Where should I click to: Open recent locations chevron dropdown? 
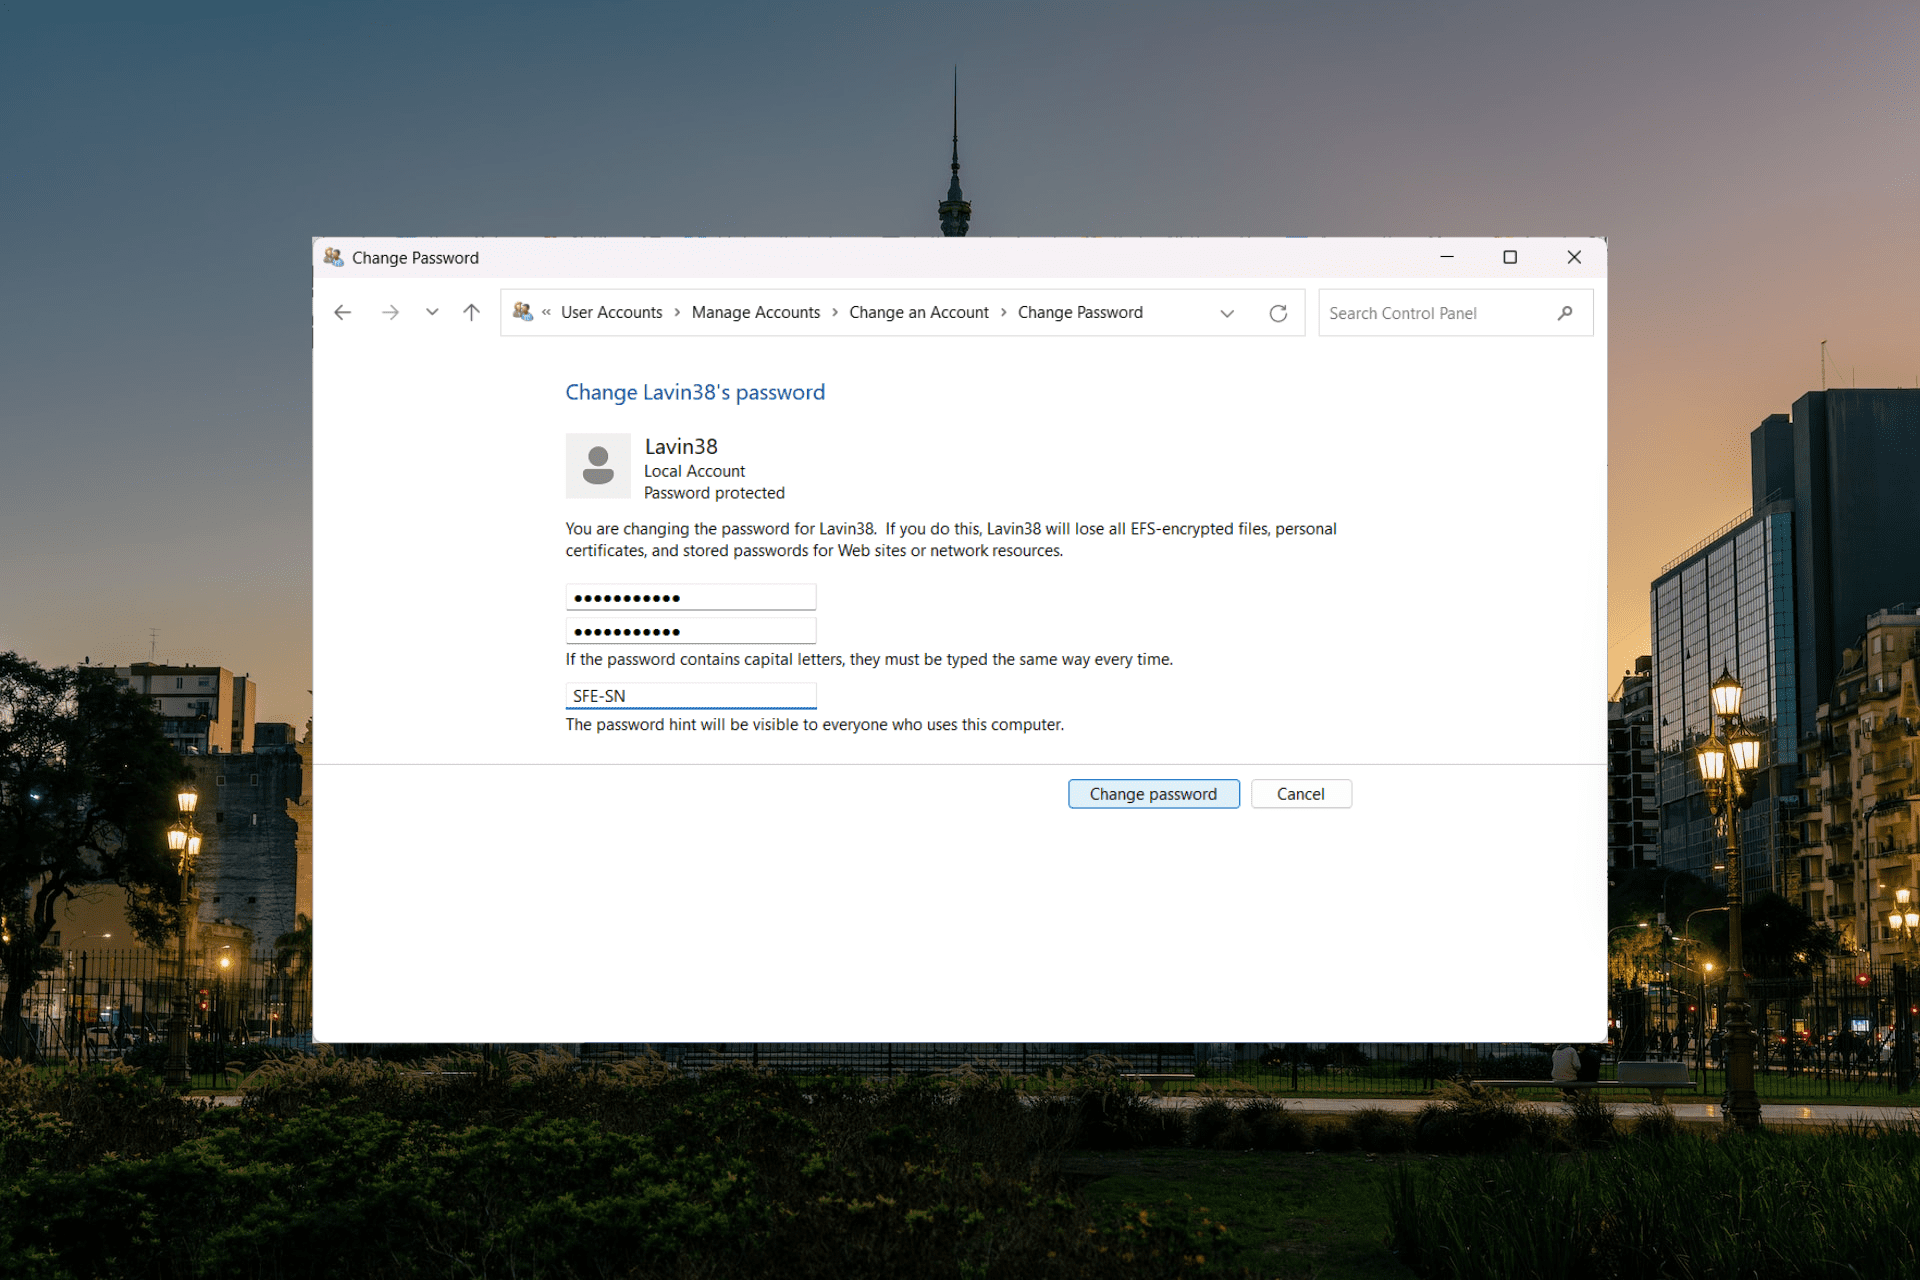432,313
